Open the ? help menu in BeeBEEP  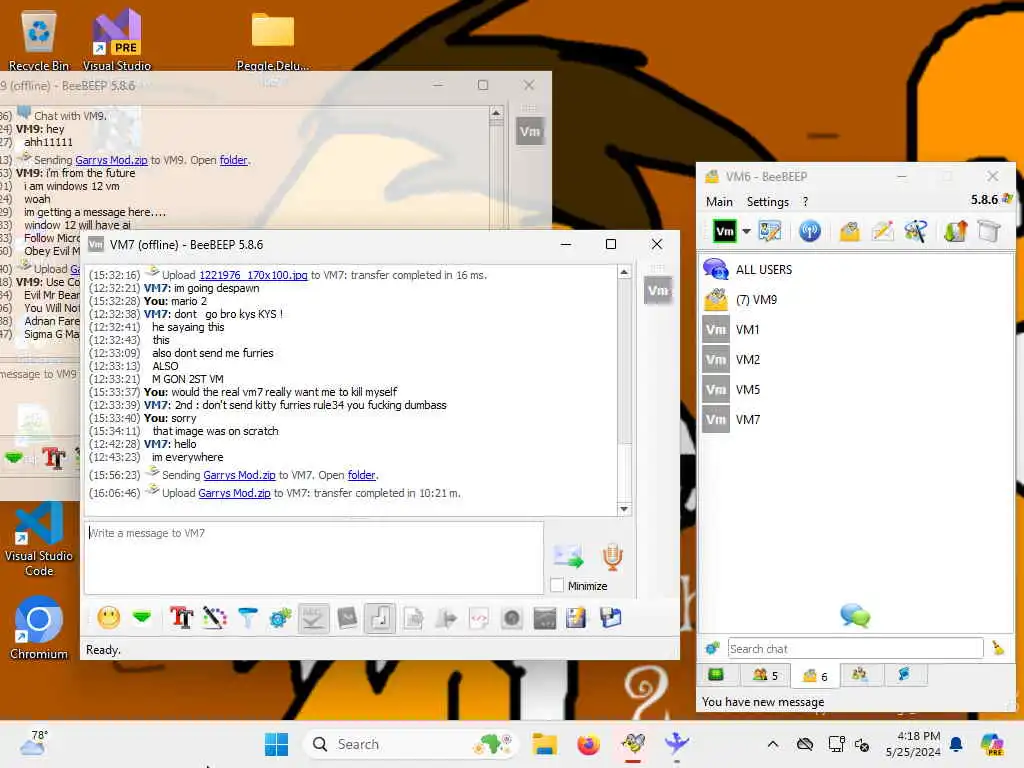805,202
